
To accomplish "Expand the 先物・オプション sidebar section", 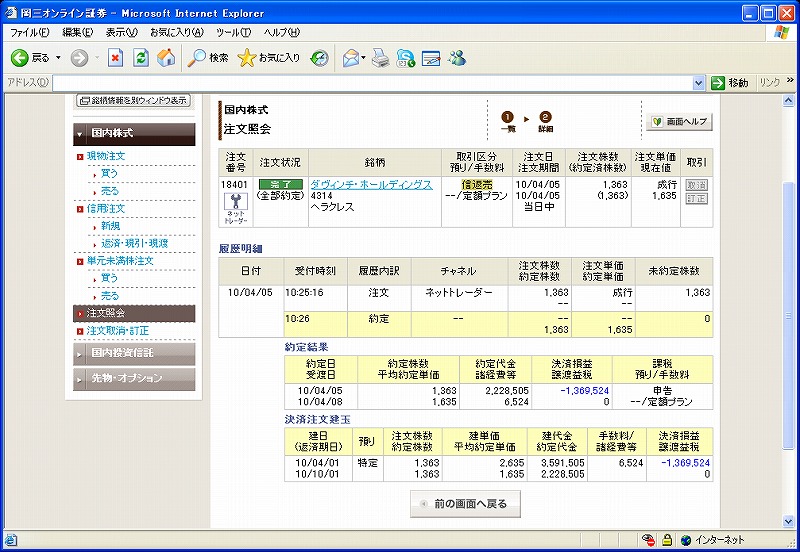I will click(134, 379).
